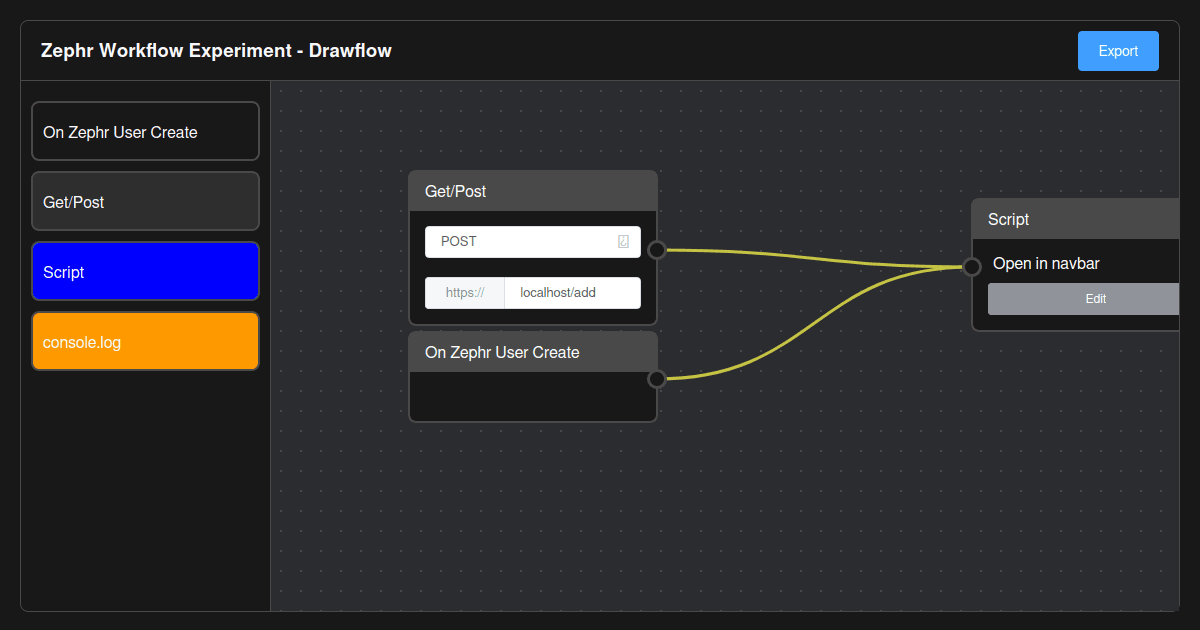Select the blue Script block in the sidebar
Viewport: 1200px width, 630px height.
point(145,271)
